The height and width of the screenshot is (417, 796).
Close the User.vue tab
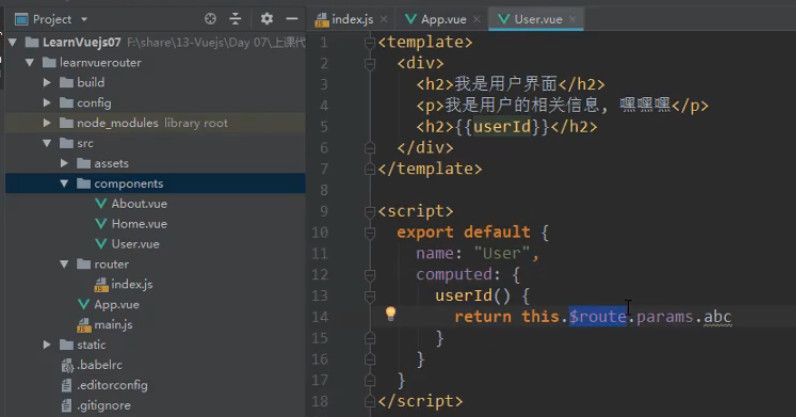(x=573, y=19)
